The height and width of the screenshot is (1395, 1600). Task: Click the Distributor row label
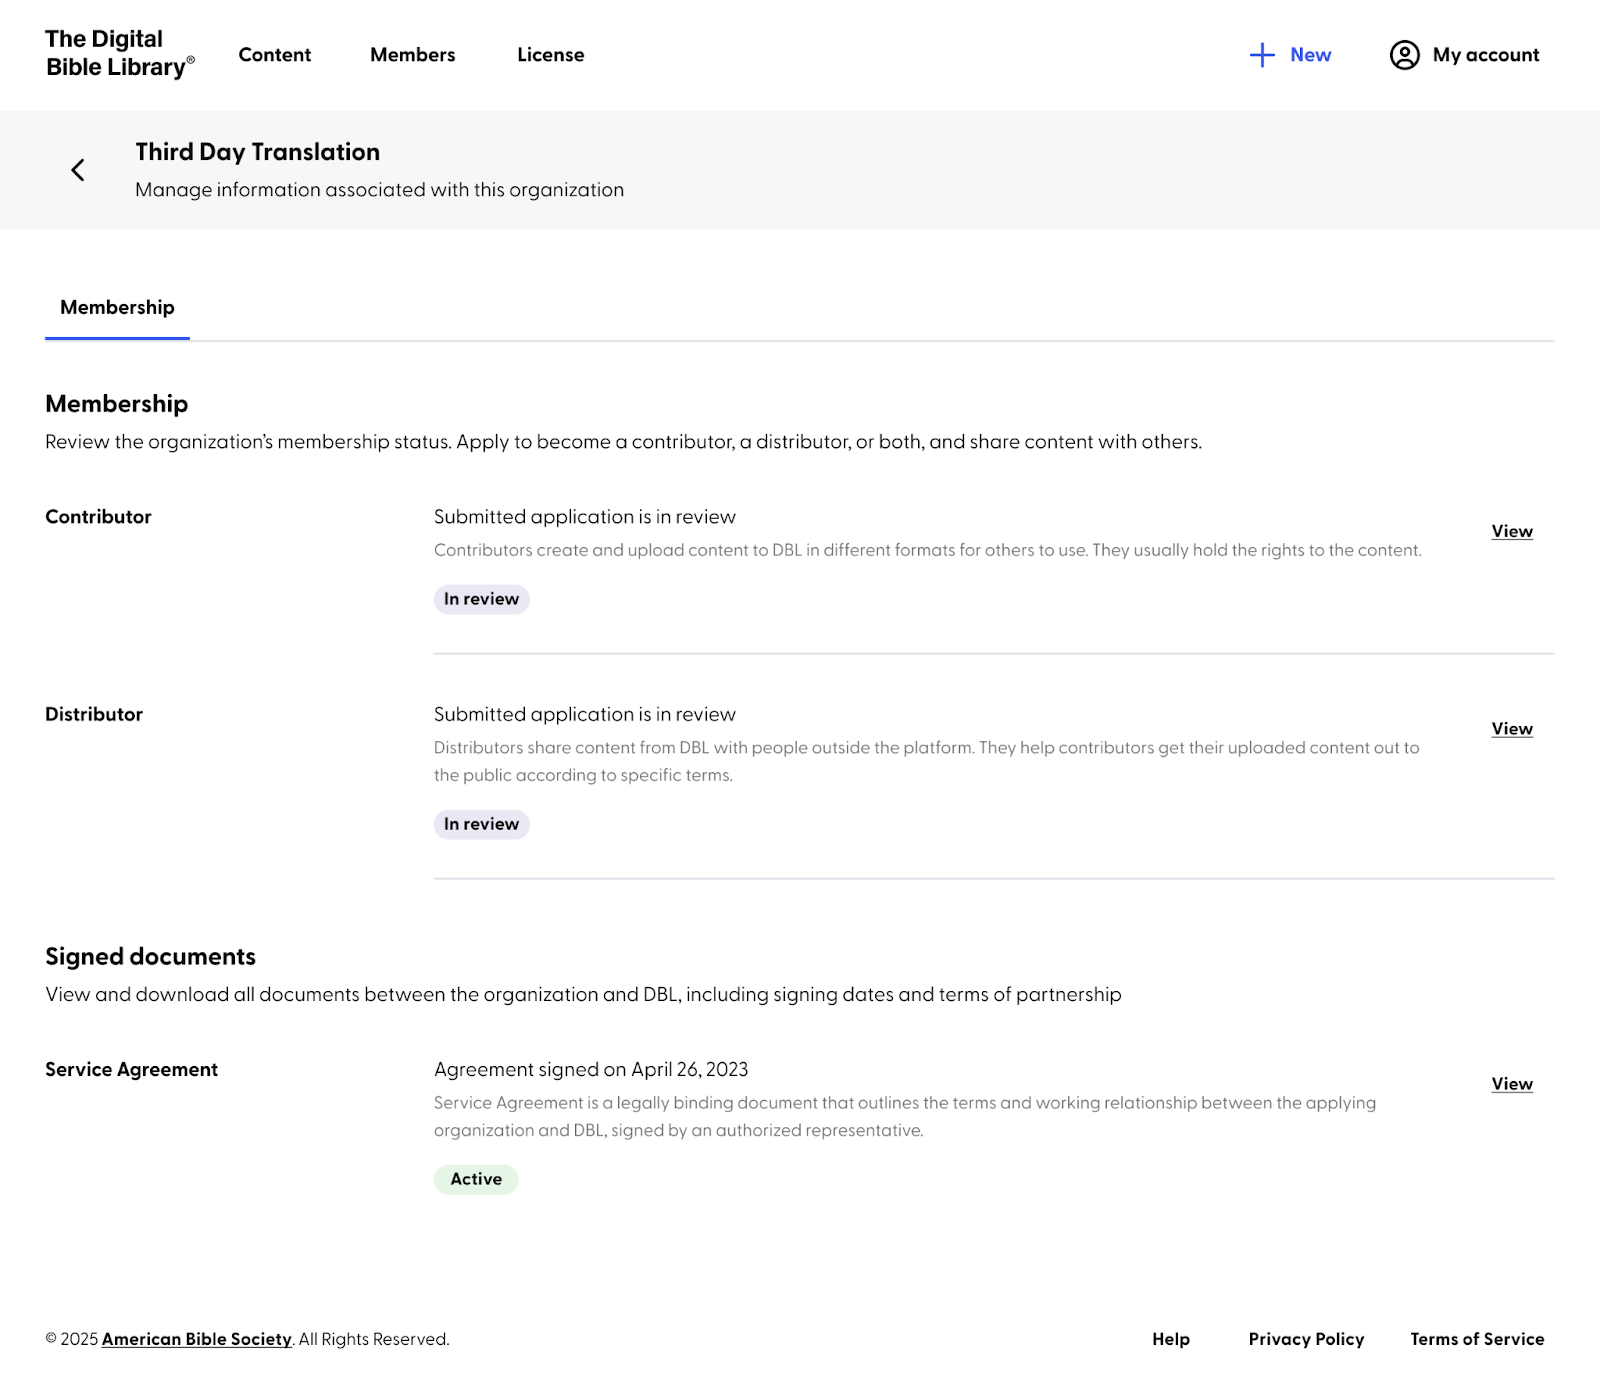[x=94, y=714]
